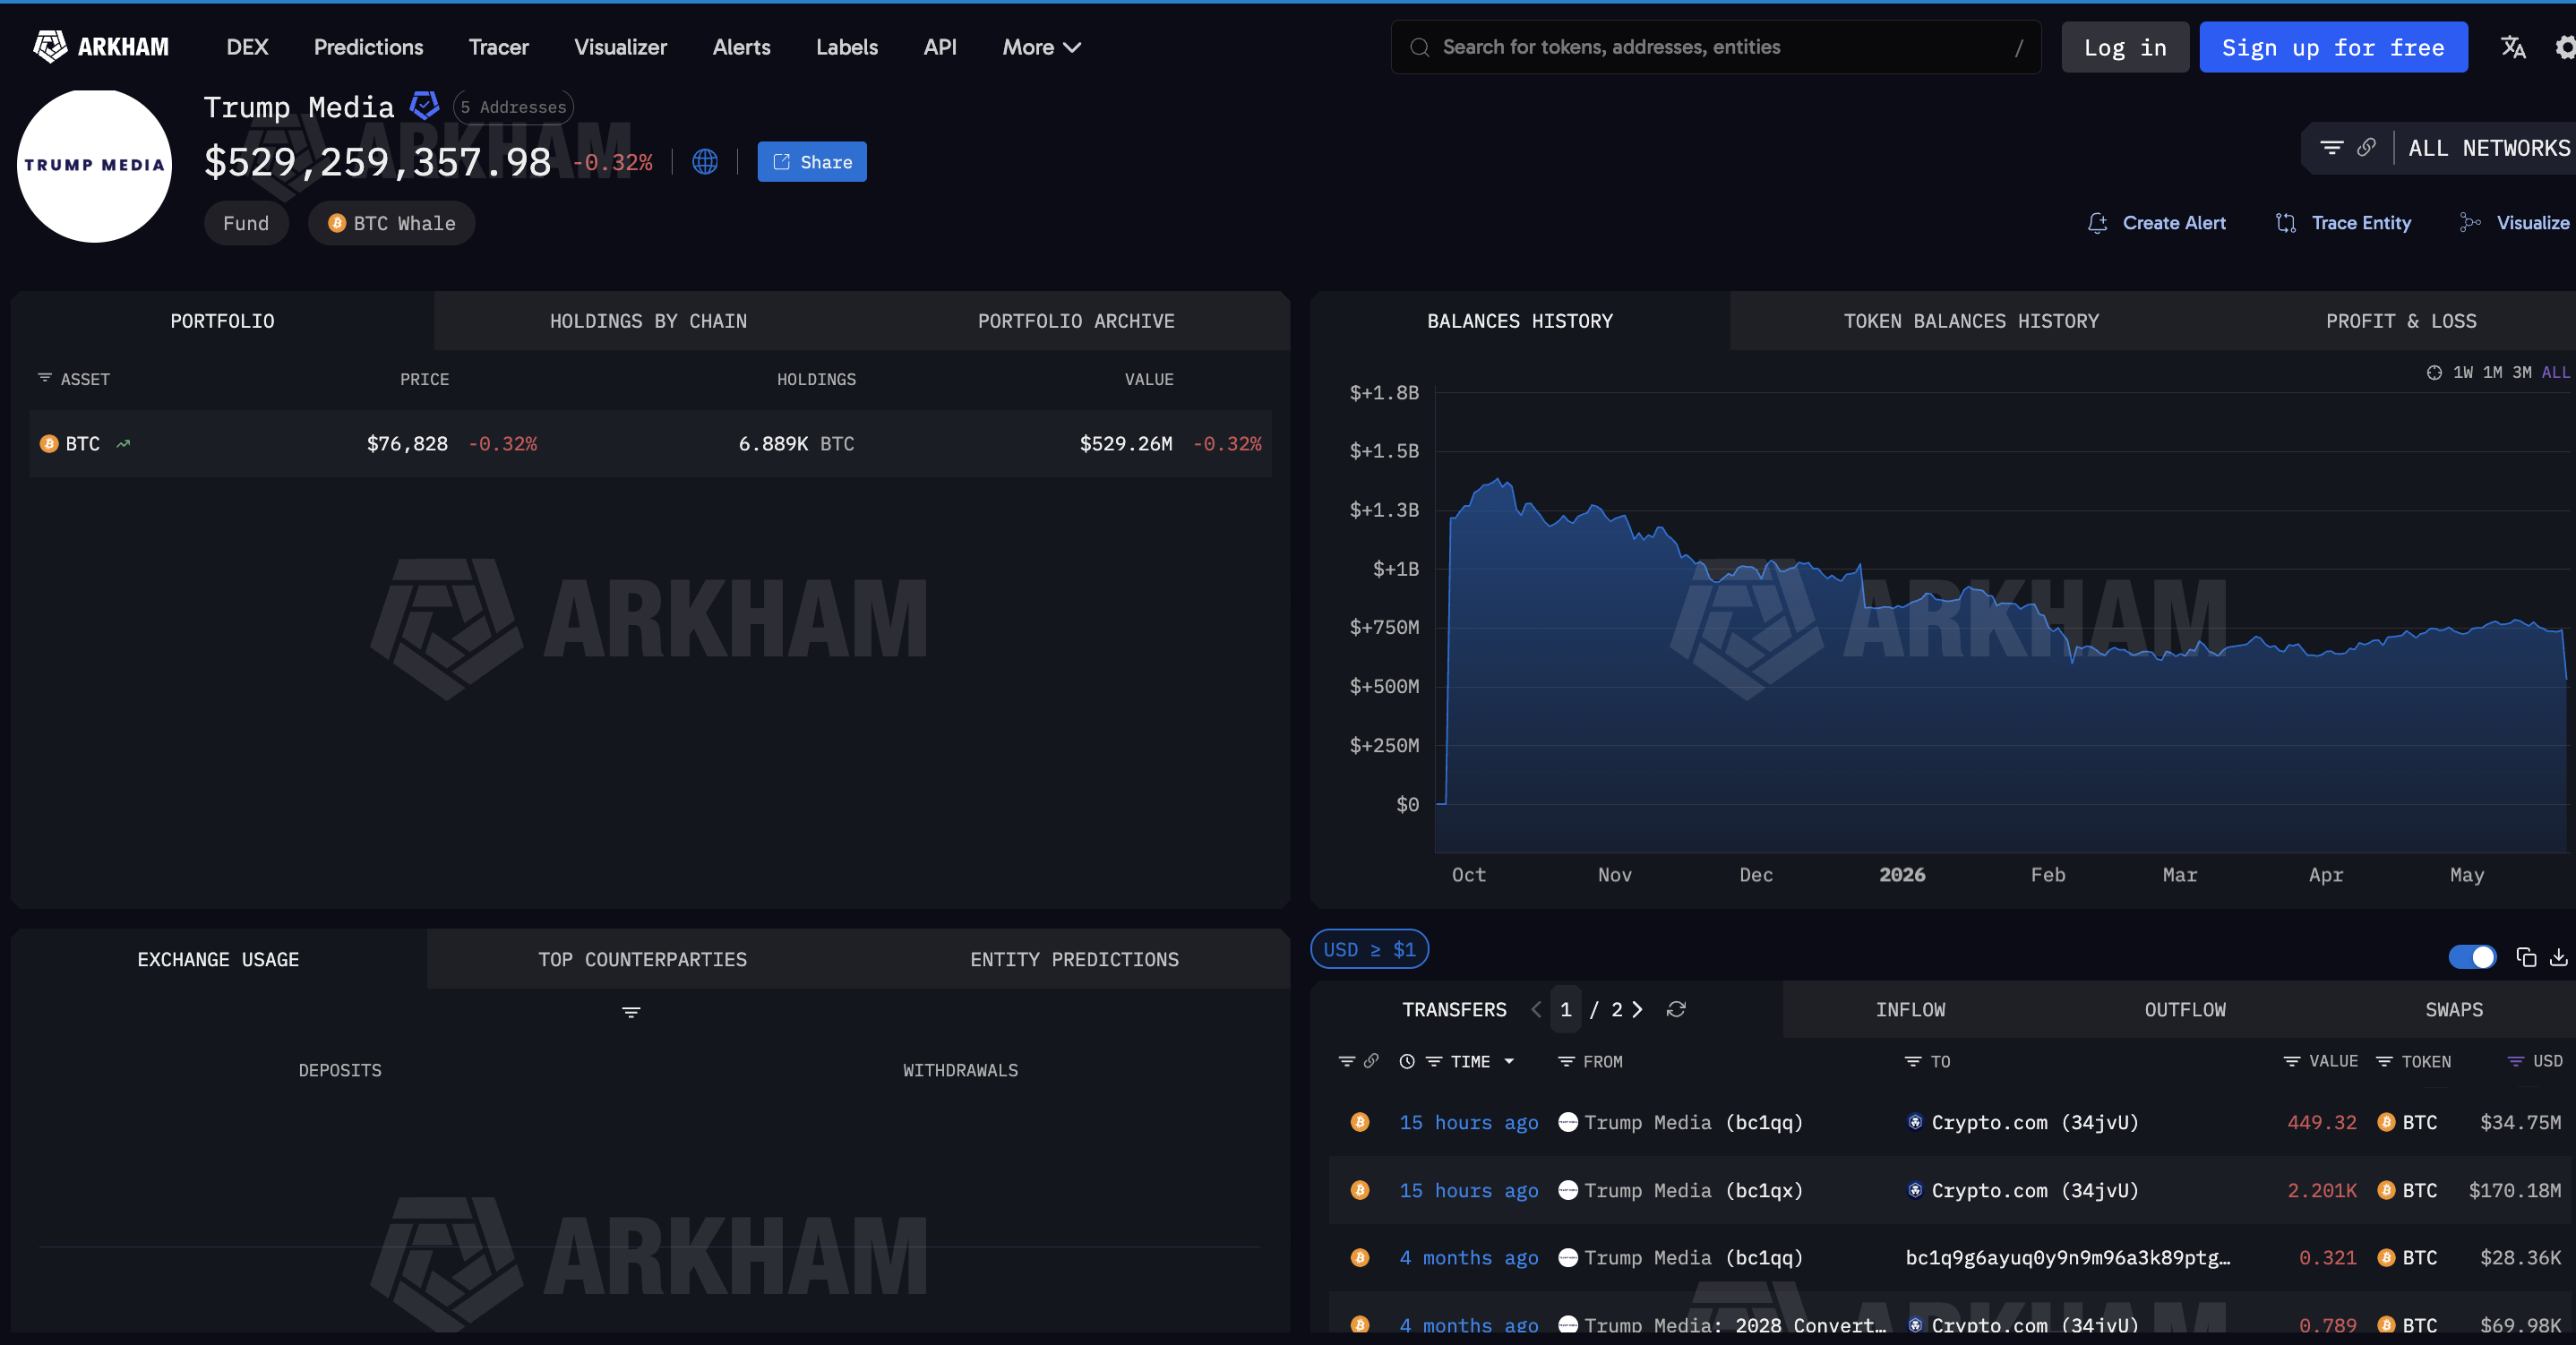Switch to the Entity Predictions tab
This screenshot has width=2576, height=1345.
point(1074,959)
